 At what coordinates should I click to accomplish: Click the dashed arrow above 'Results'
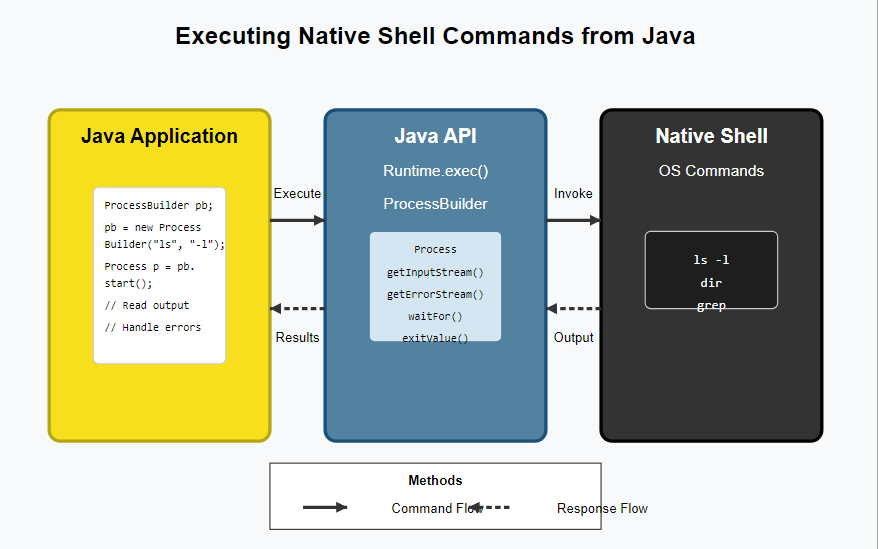pyautogui.click(x=297, y=309)
